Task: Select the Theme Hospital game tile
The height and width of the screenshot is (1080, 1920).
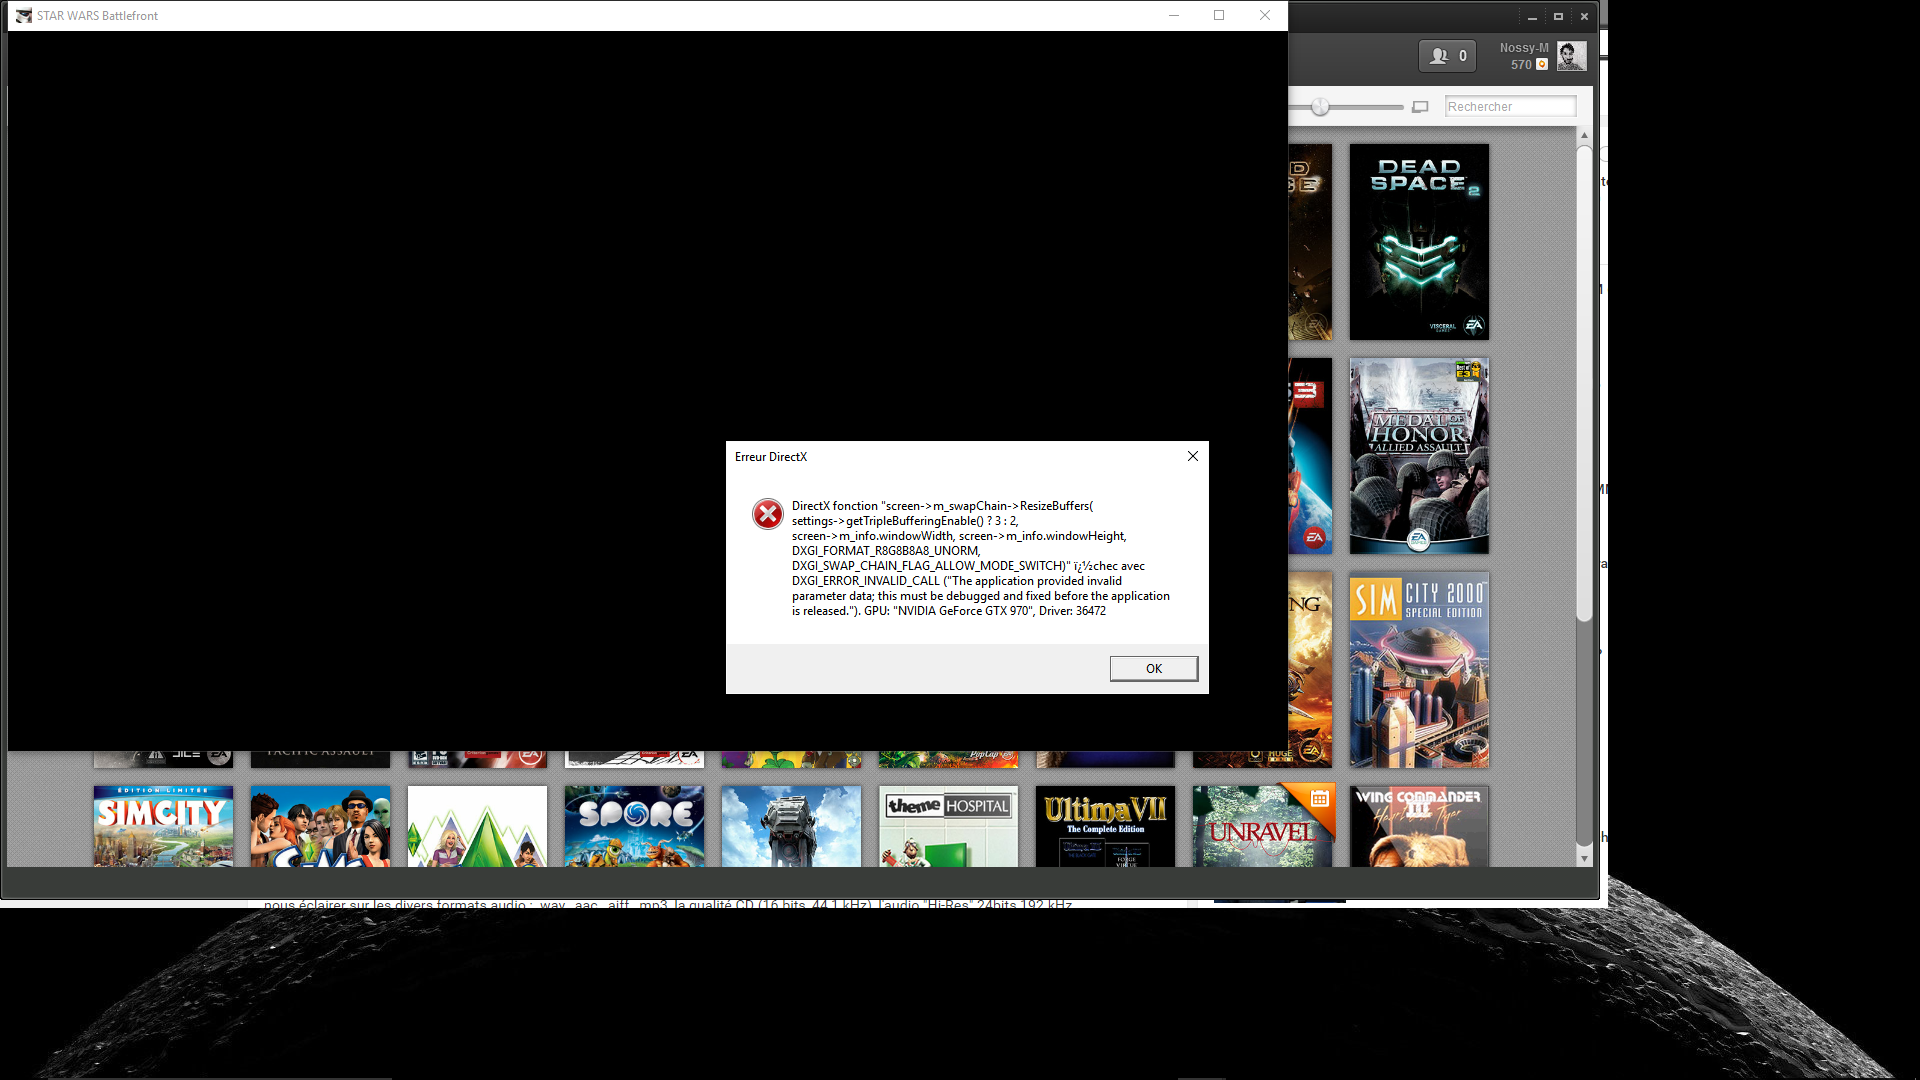Action: 948,826
